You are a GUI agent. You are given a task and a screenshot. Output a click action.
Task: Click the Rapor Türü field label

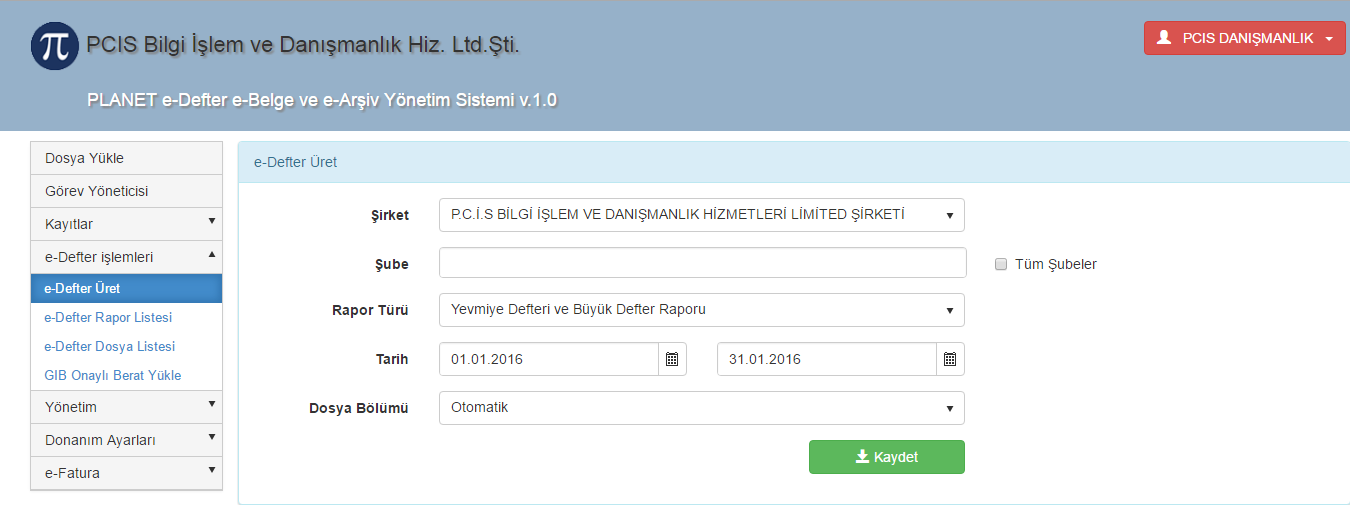pyautogui.click(x=370, y=310)
